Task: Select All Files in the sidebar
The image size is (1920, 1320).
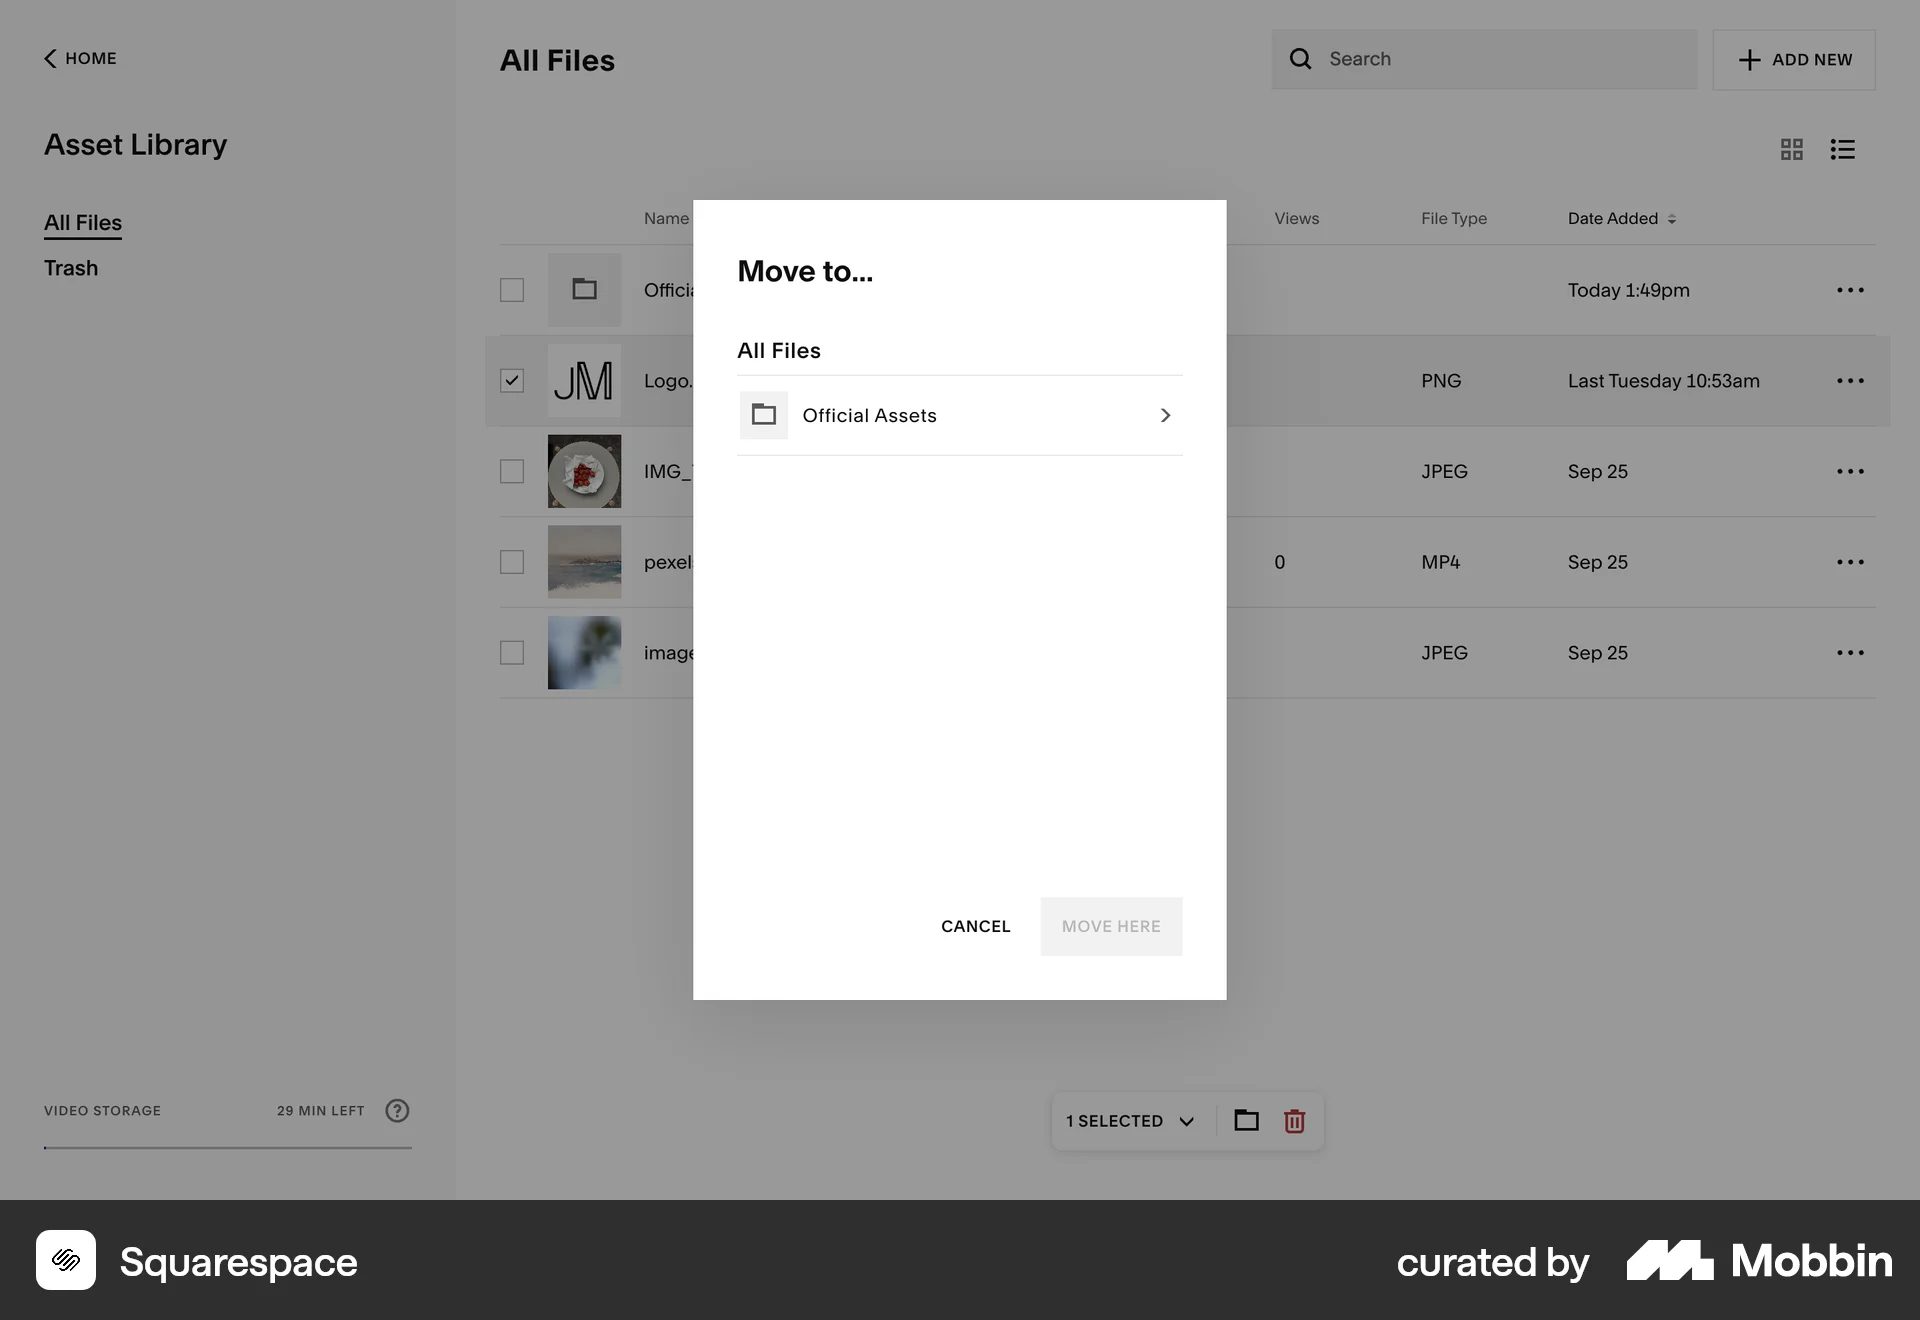Action: [x=82, y=222]
